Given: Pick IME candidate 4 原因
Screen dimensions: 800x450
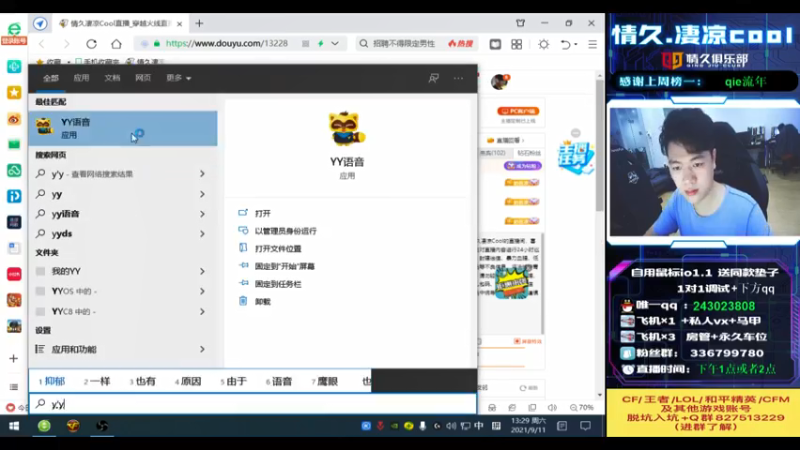Looking at the screenshot, I should (188, 381).
